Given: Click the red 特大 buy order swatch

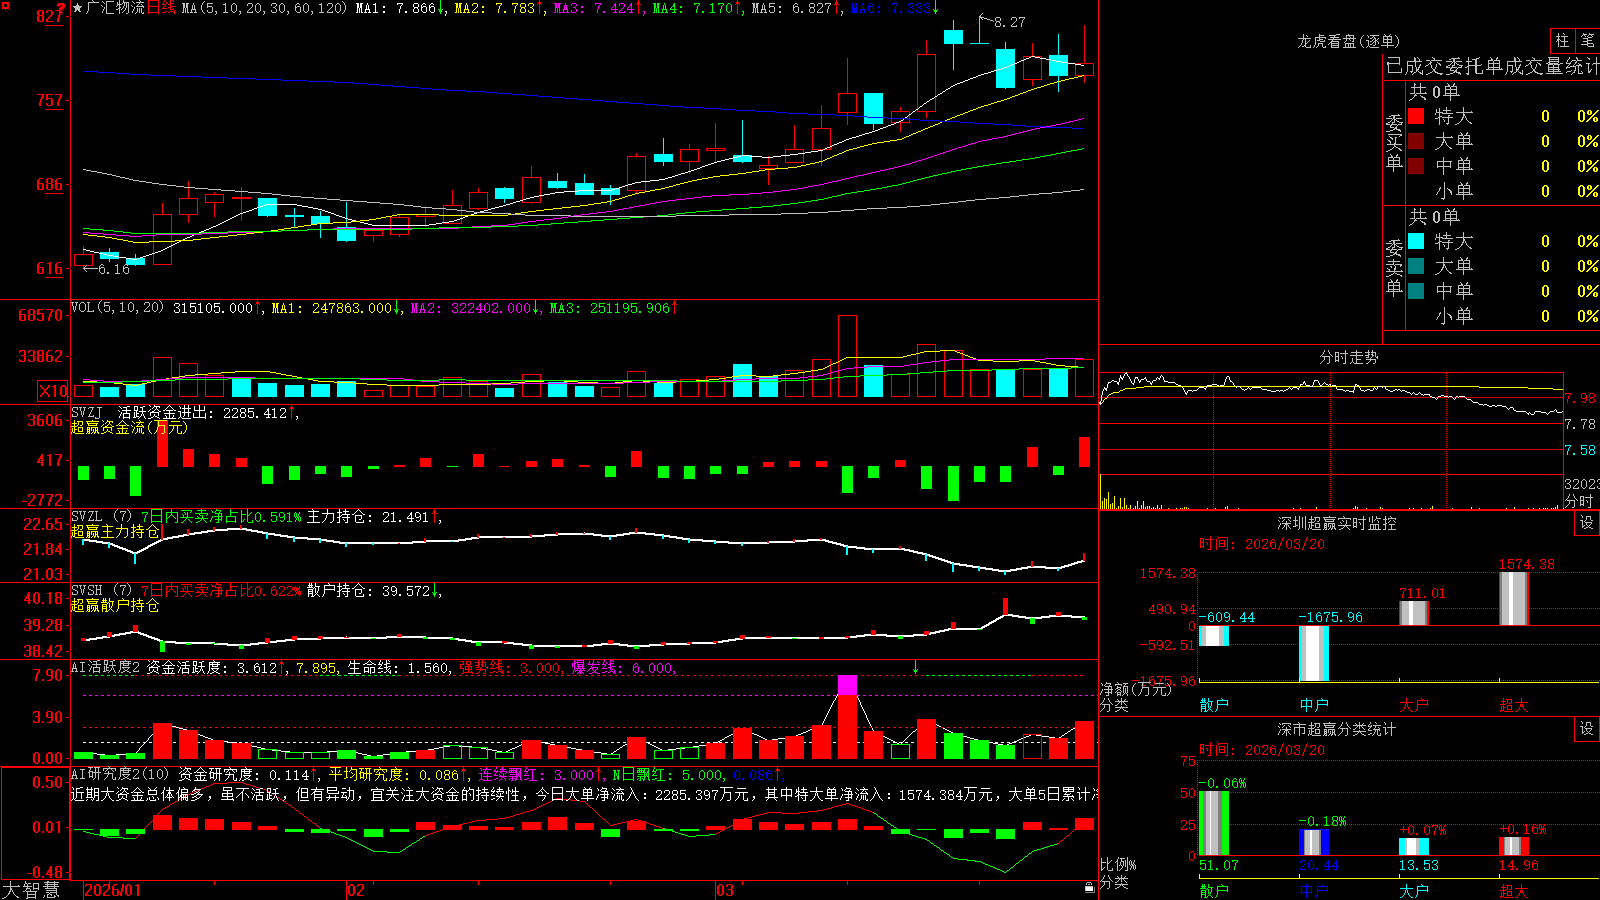Looking at the screenshot, I should 1416,116.
